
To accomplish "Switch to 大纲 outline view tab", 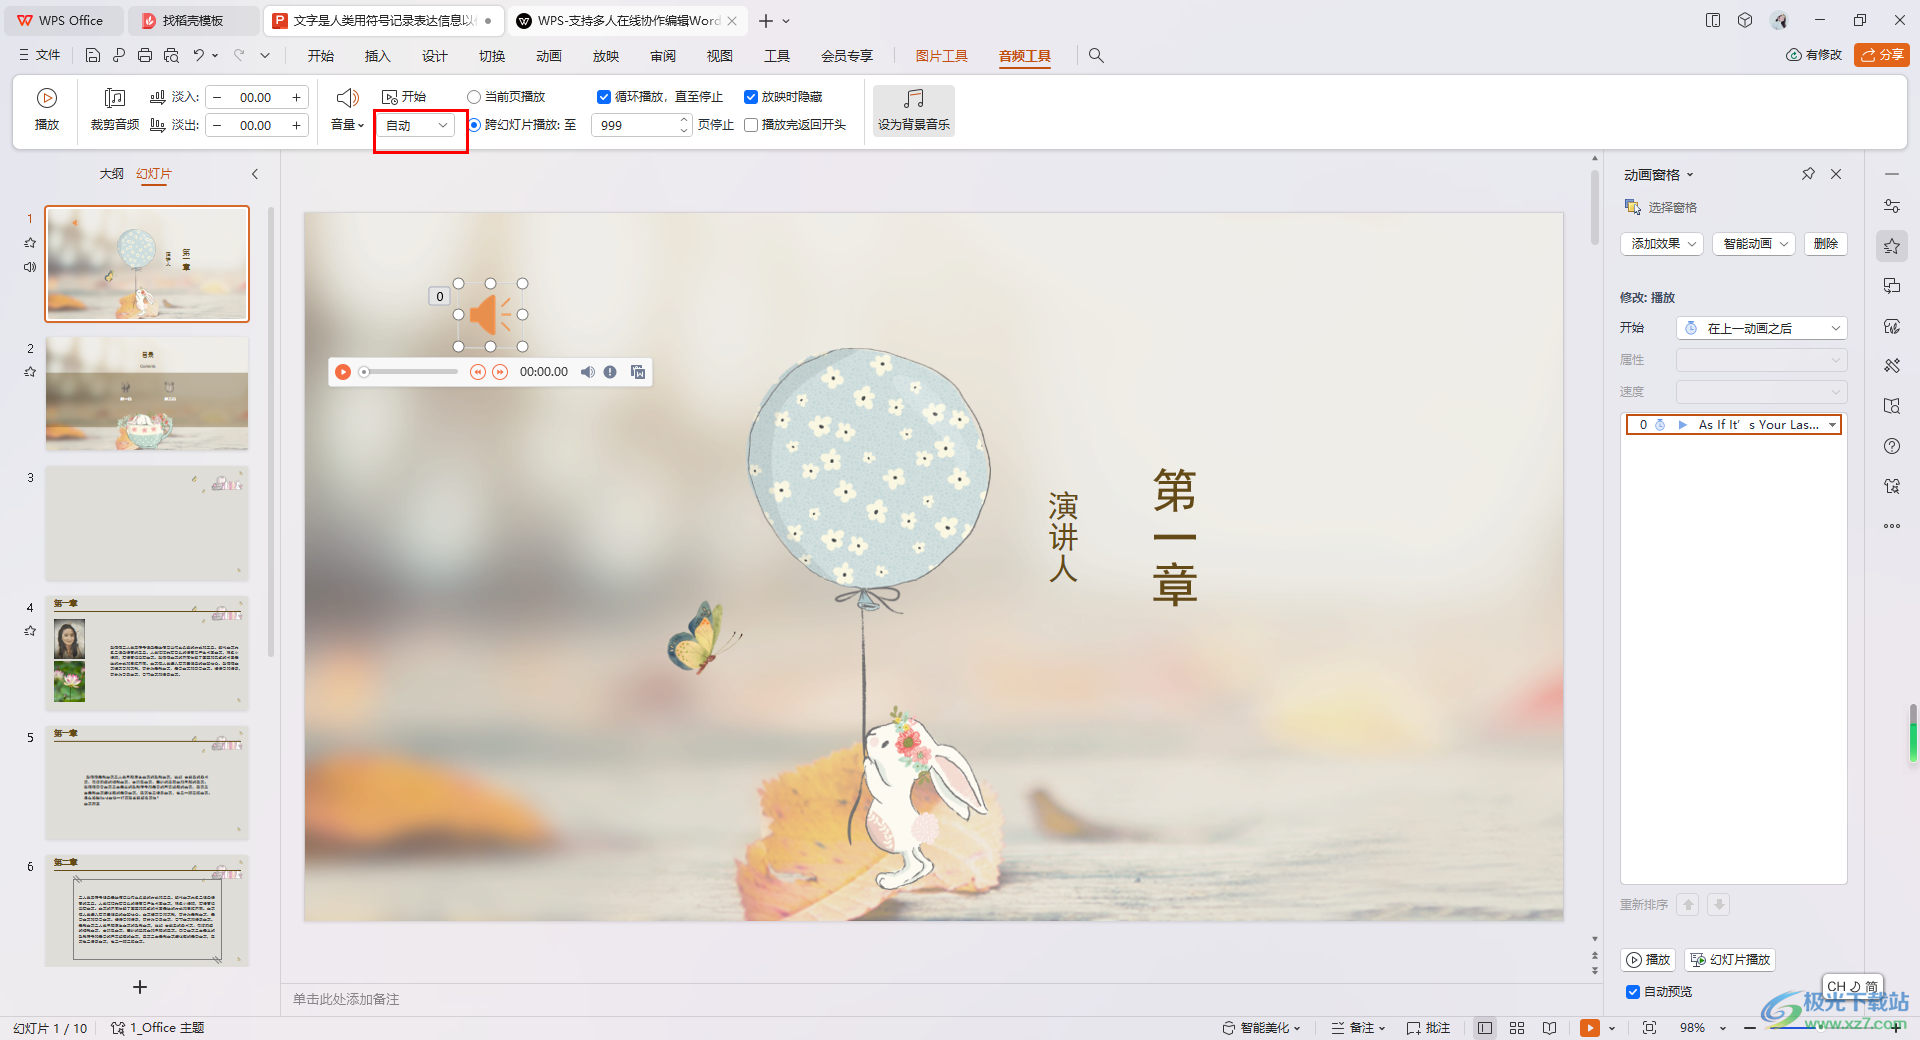I will pyautogui.click(x=111, y=174).
